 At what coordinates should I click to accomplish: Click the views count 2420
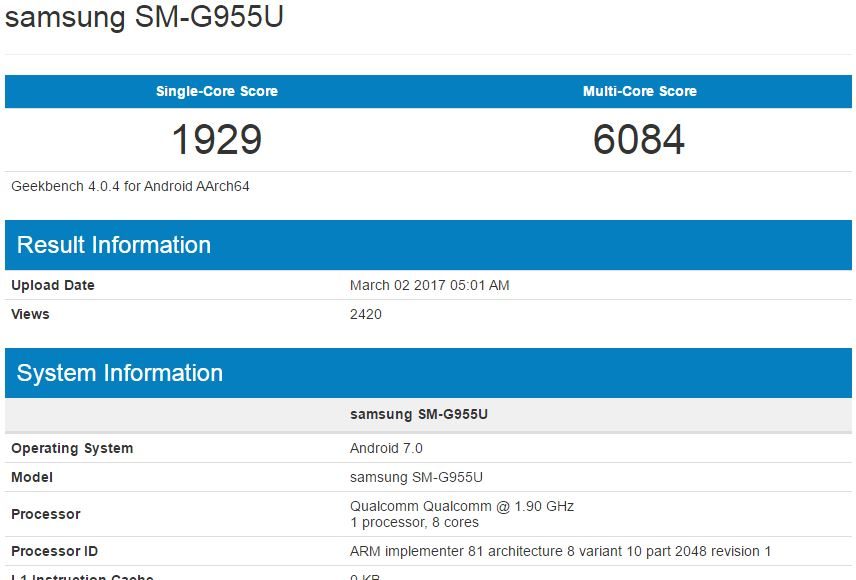tap(365, 314)
